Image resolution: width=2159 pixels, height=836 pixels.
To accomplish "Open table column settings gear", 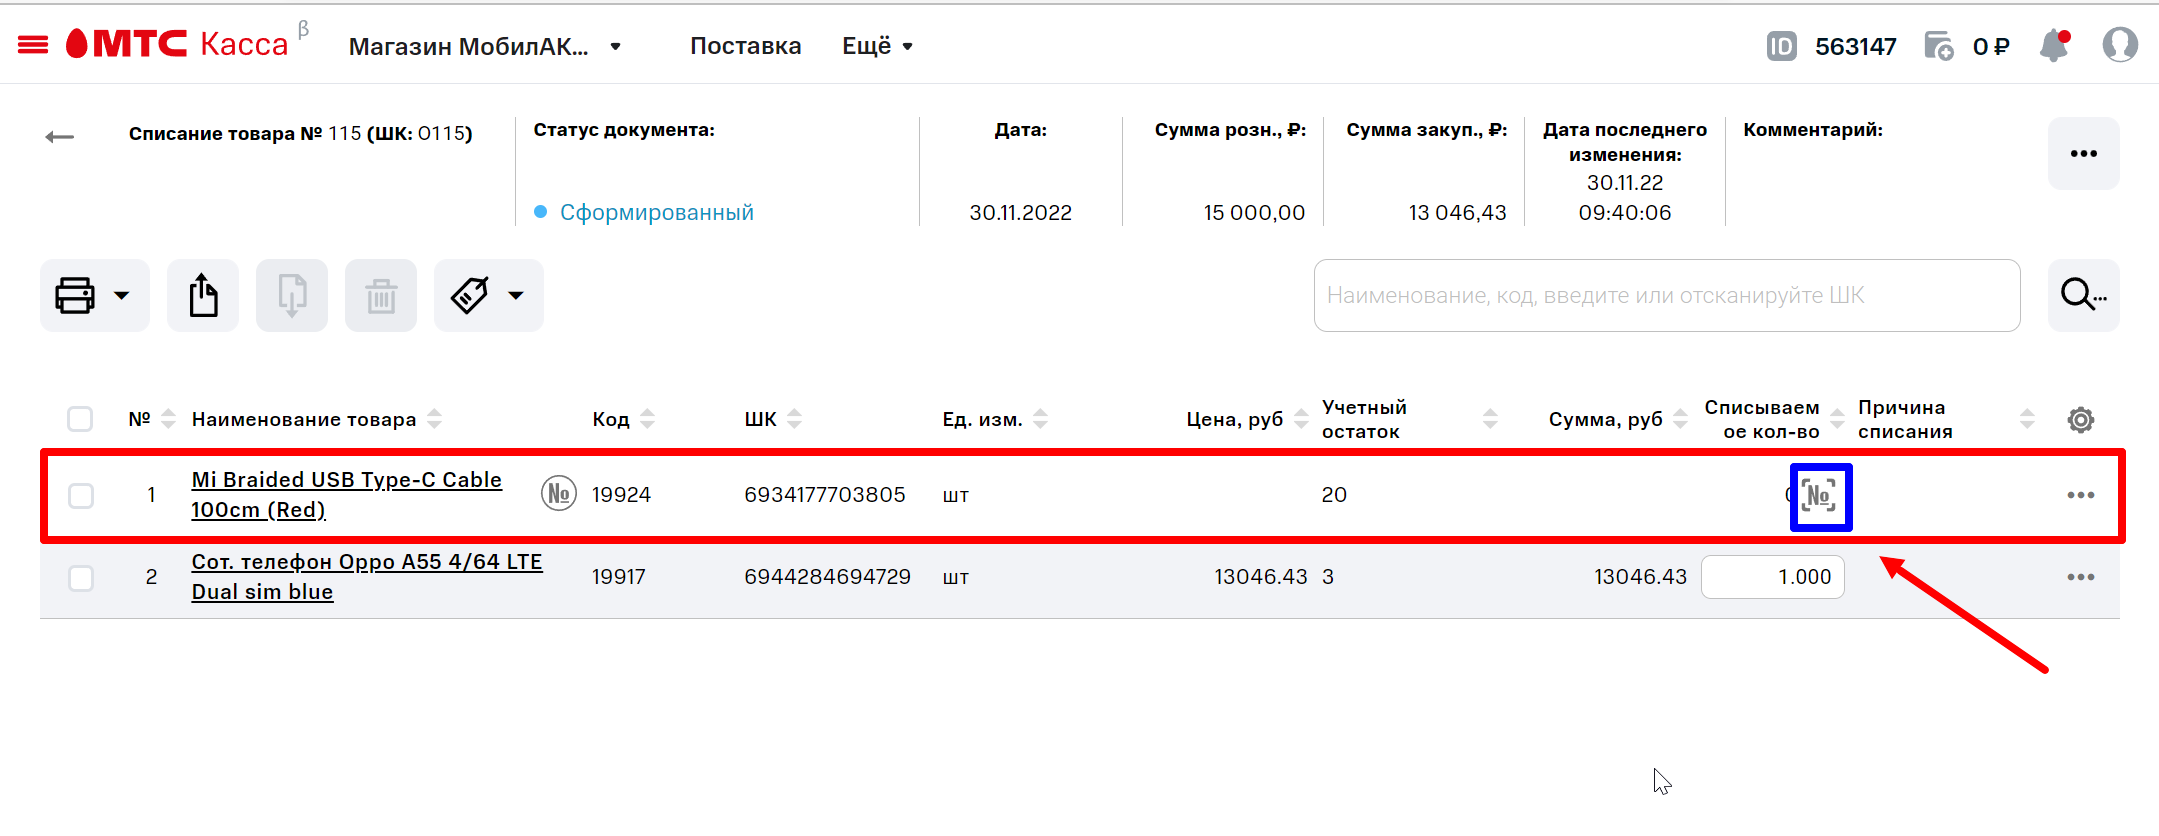I will (2081, 420).
